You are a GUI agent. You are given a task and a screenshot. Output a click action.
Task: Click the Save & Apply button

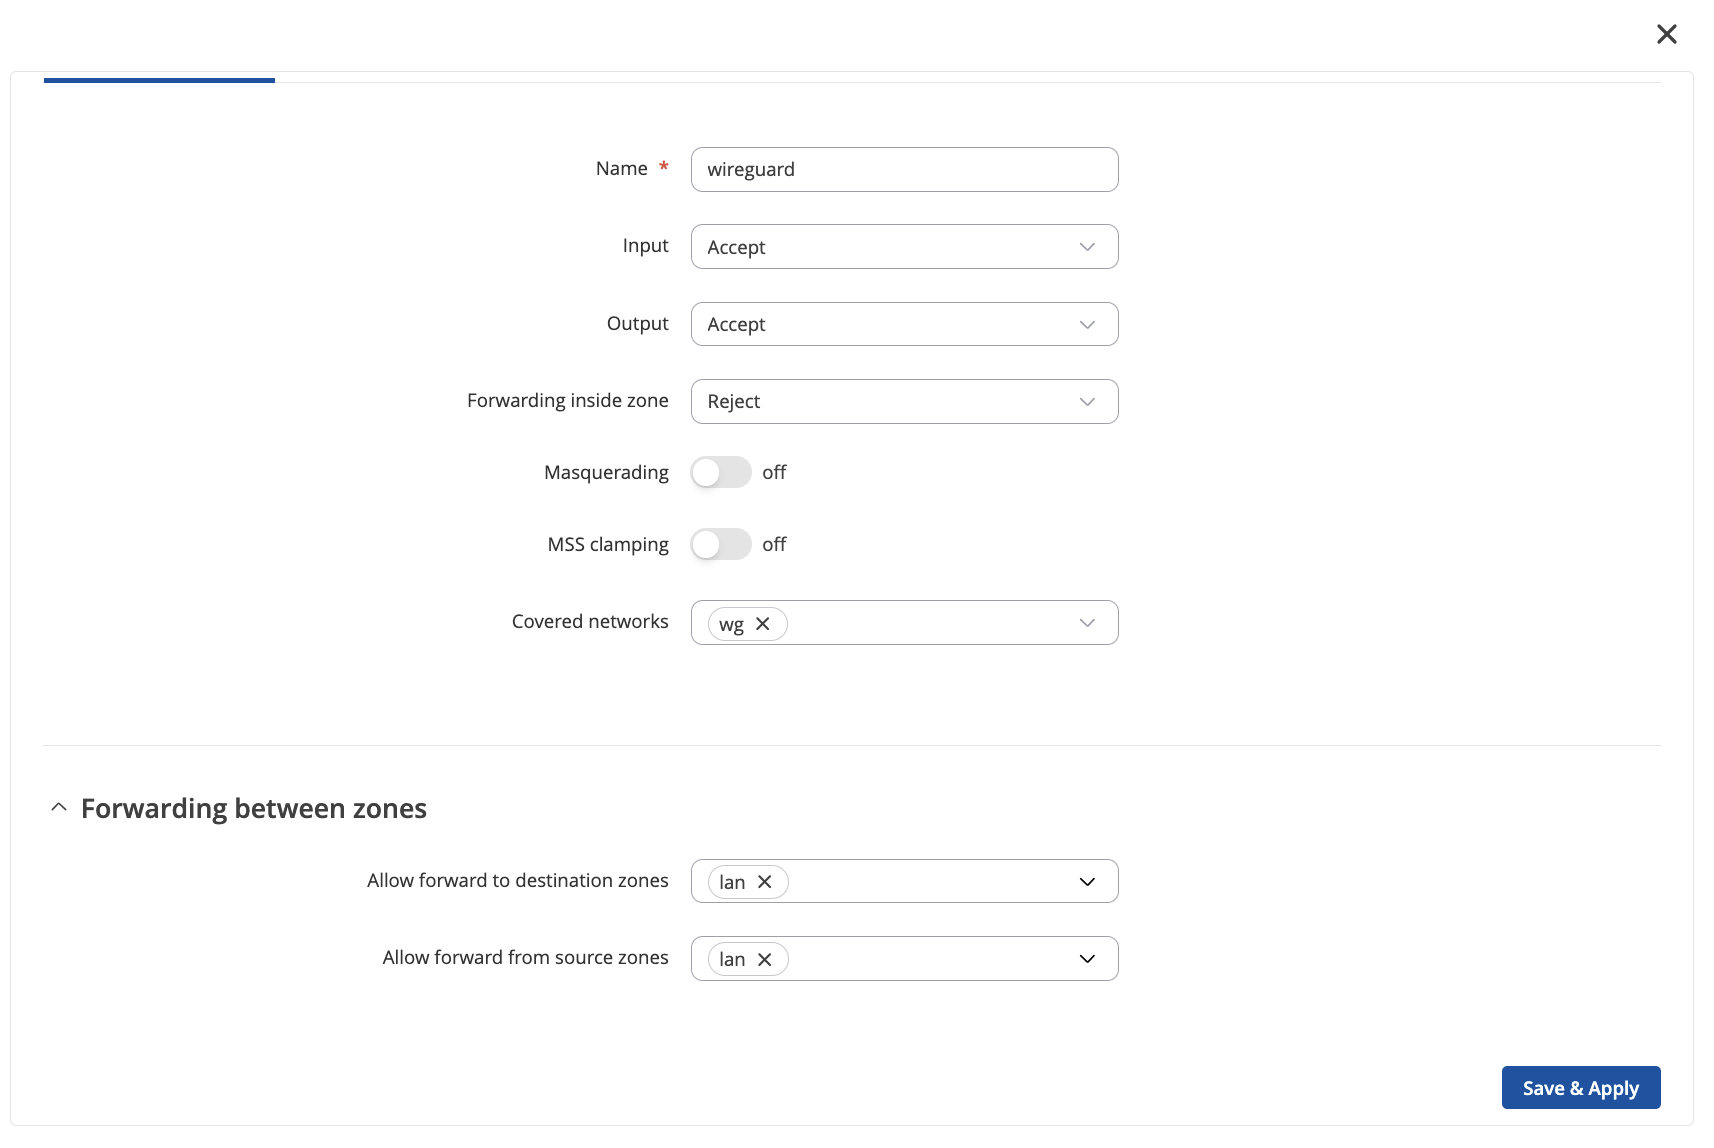1580,1087
